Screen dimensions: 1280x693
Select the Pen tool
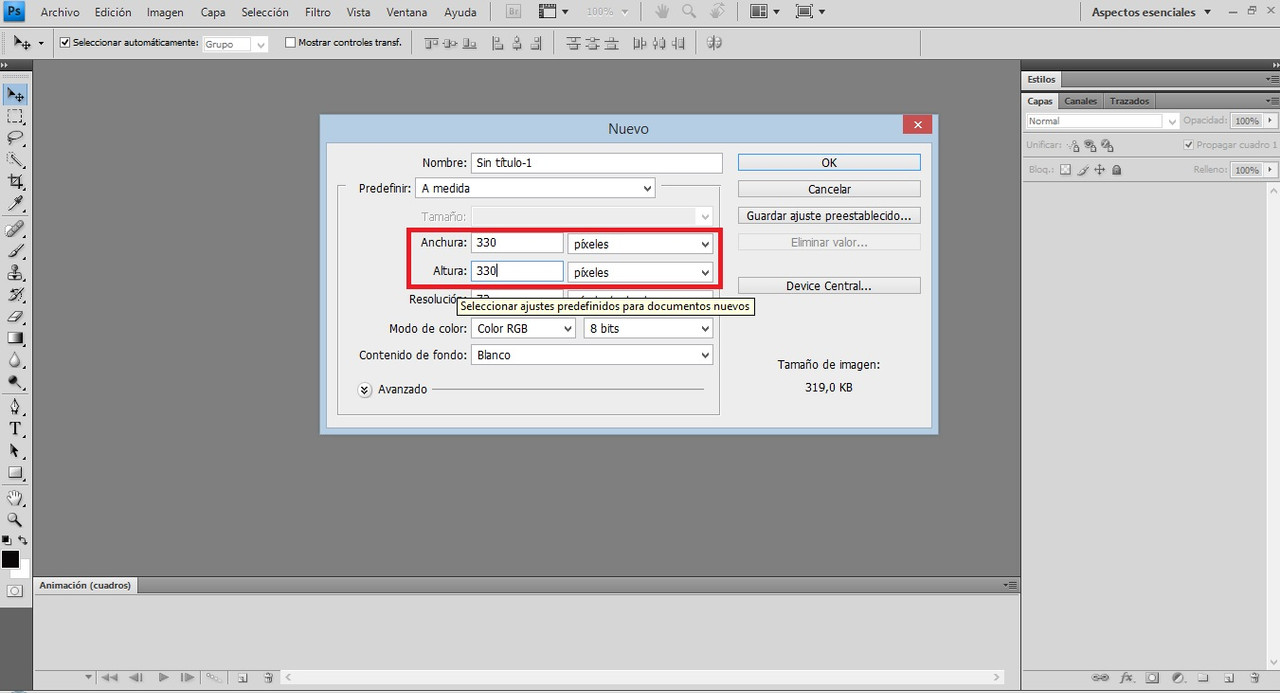pos(15,407)
